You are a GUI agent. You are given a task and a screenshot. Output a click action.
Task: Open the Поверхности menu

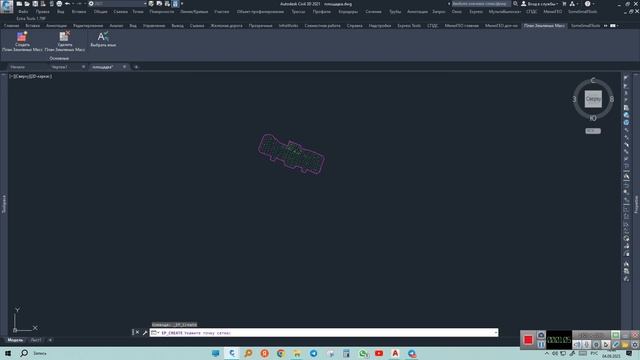[162, 12]
